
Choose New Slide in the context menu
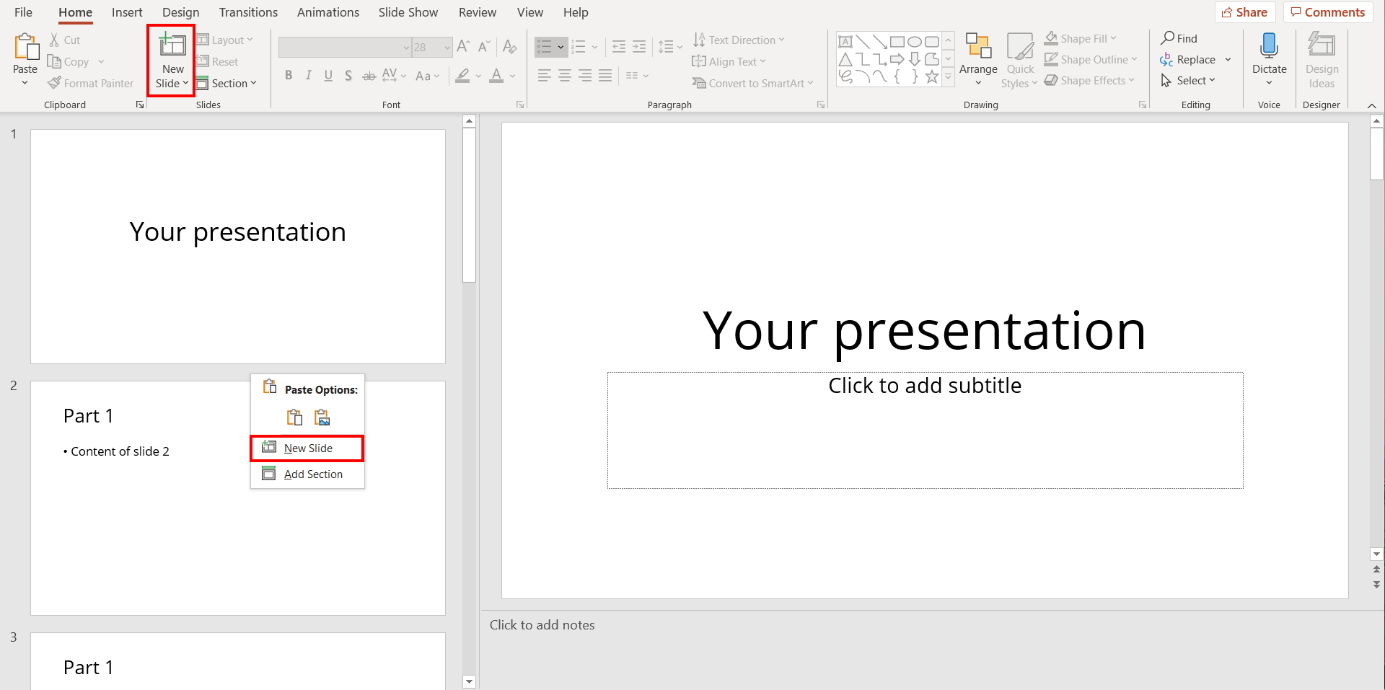307,448
